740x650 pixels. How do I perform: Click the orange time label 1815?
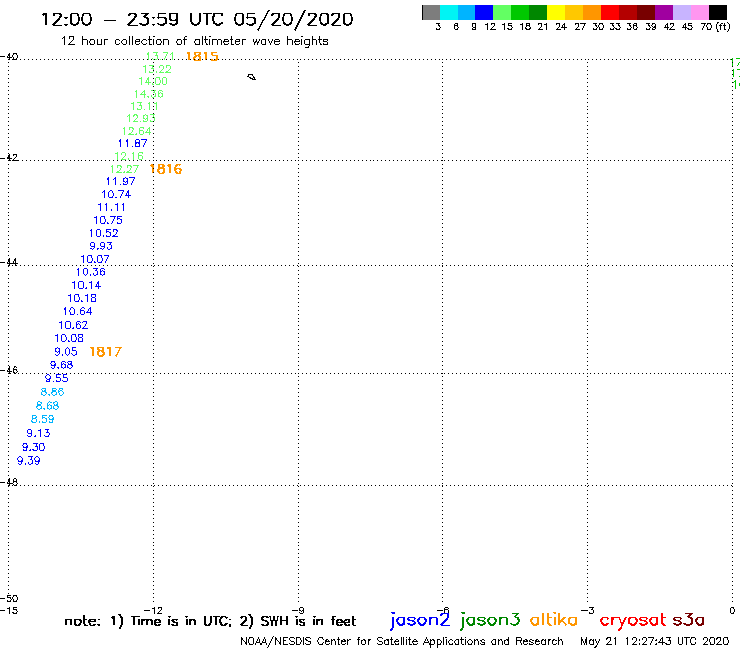202,56
